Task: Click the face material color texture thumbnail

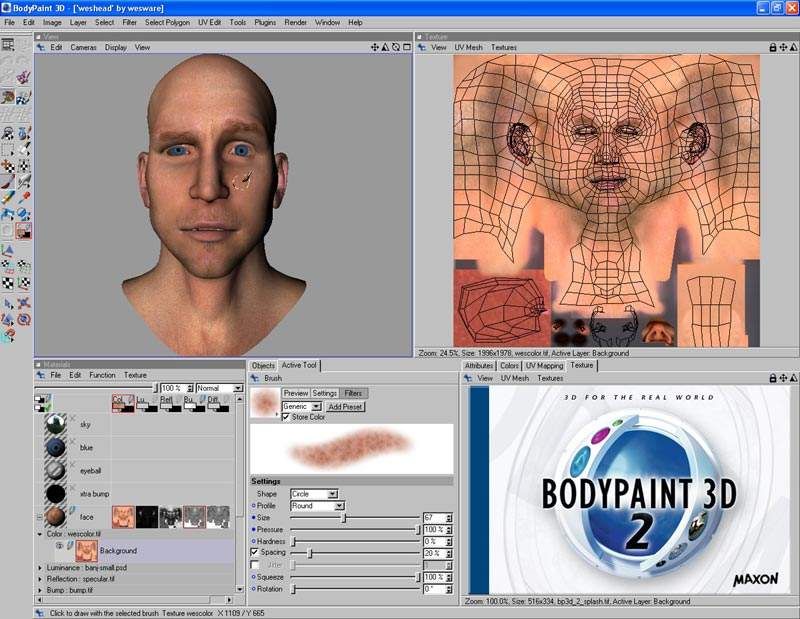Action: tap(123, 517)
